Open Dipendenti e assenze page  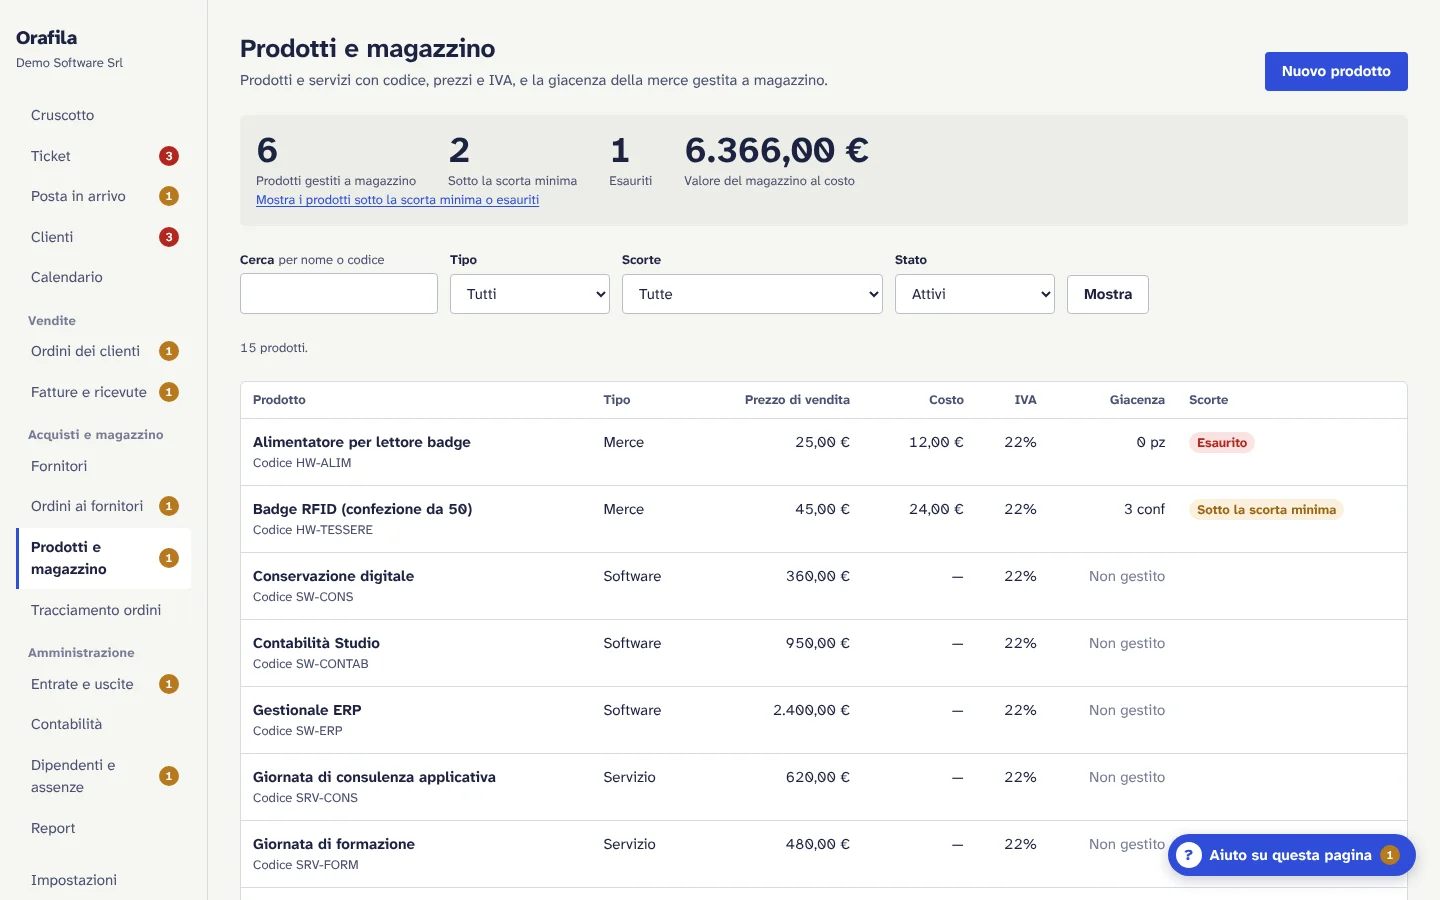pos(104,776)
